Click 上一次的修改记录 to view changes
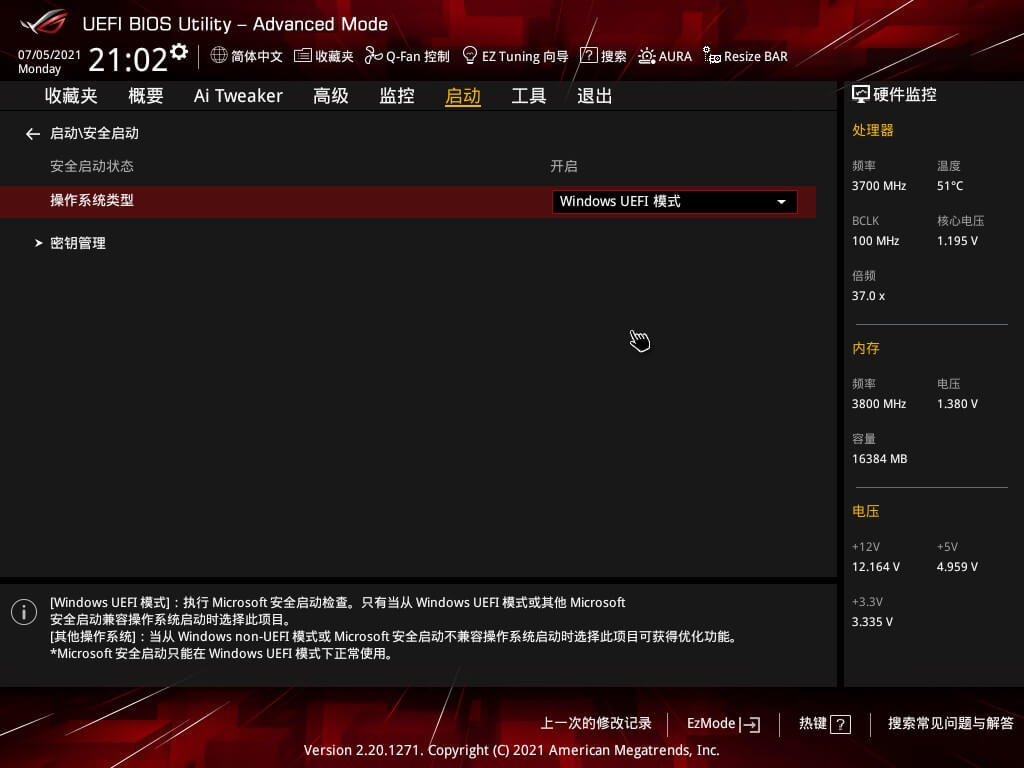Screen dimensions: 1024x768 tap(596, 723)
